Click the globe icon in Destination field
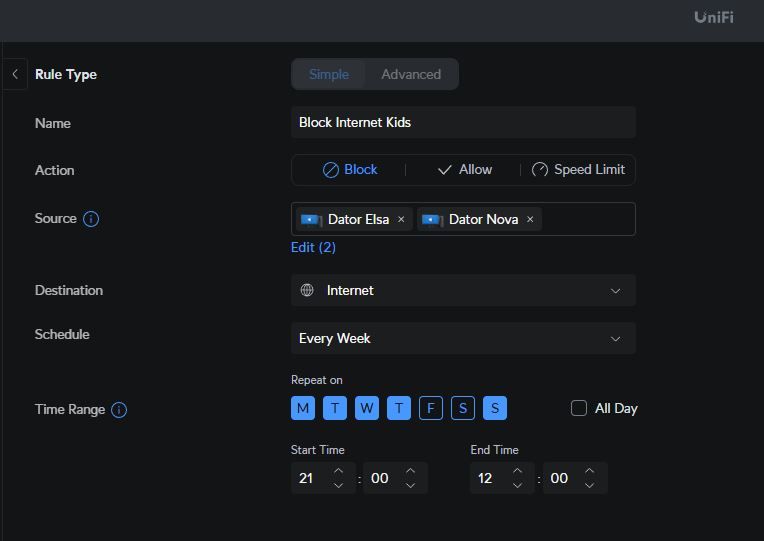 [307, 290]
